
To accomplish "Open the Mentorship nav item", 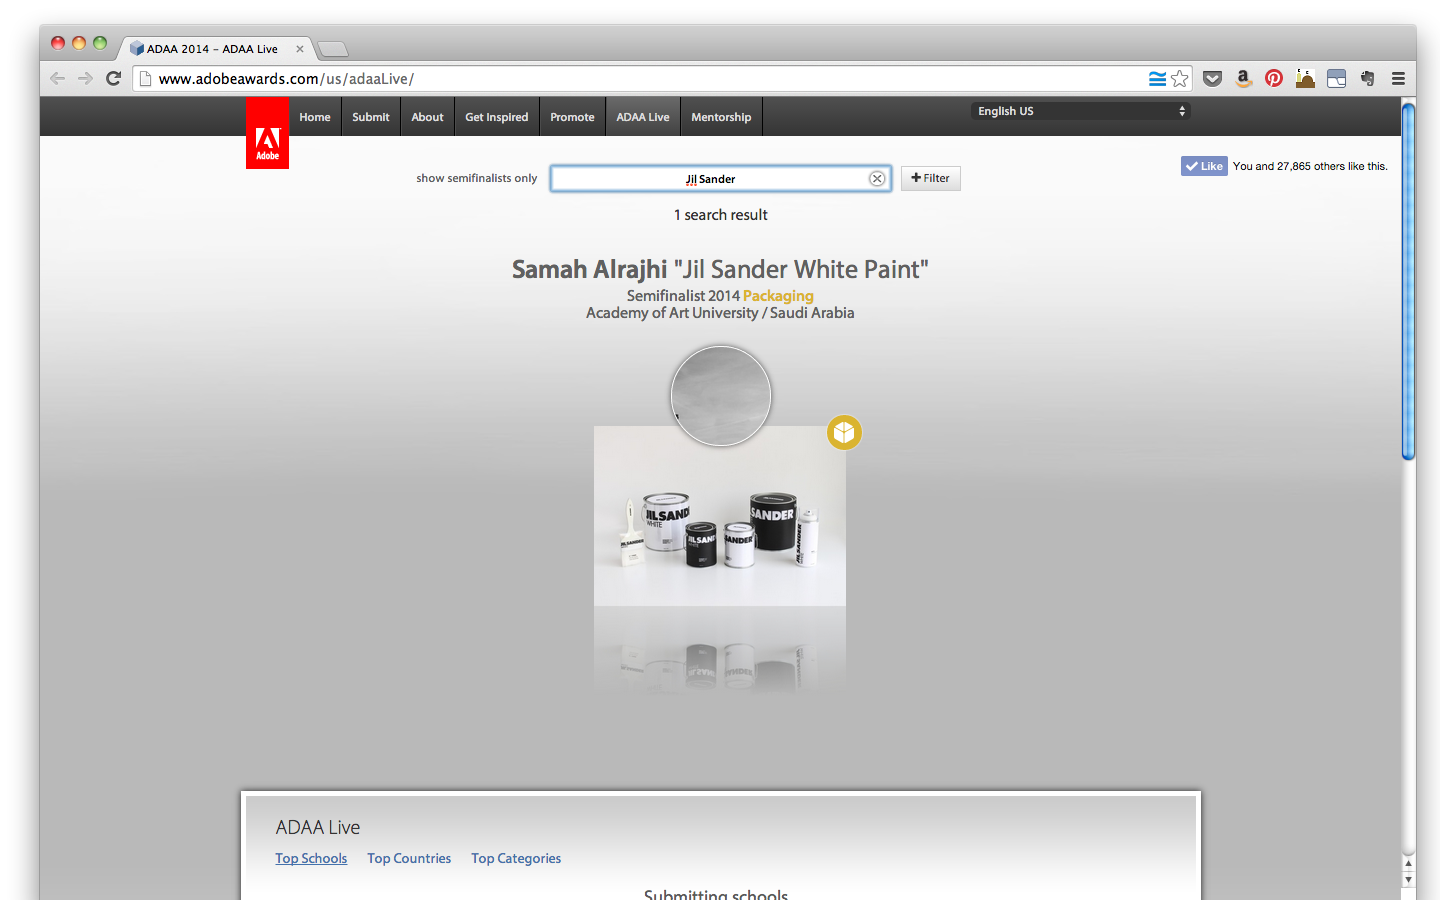I will click(721, 117).
